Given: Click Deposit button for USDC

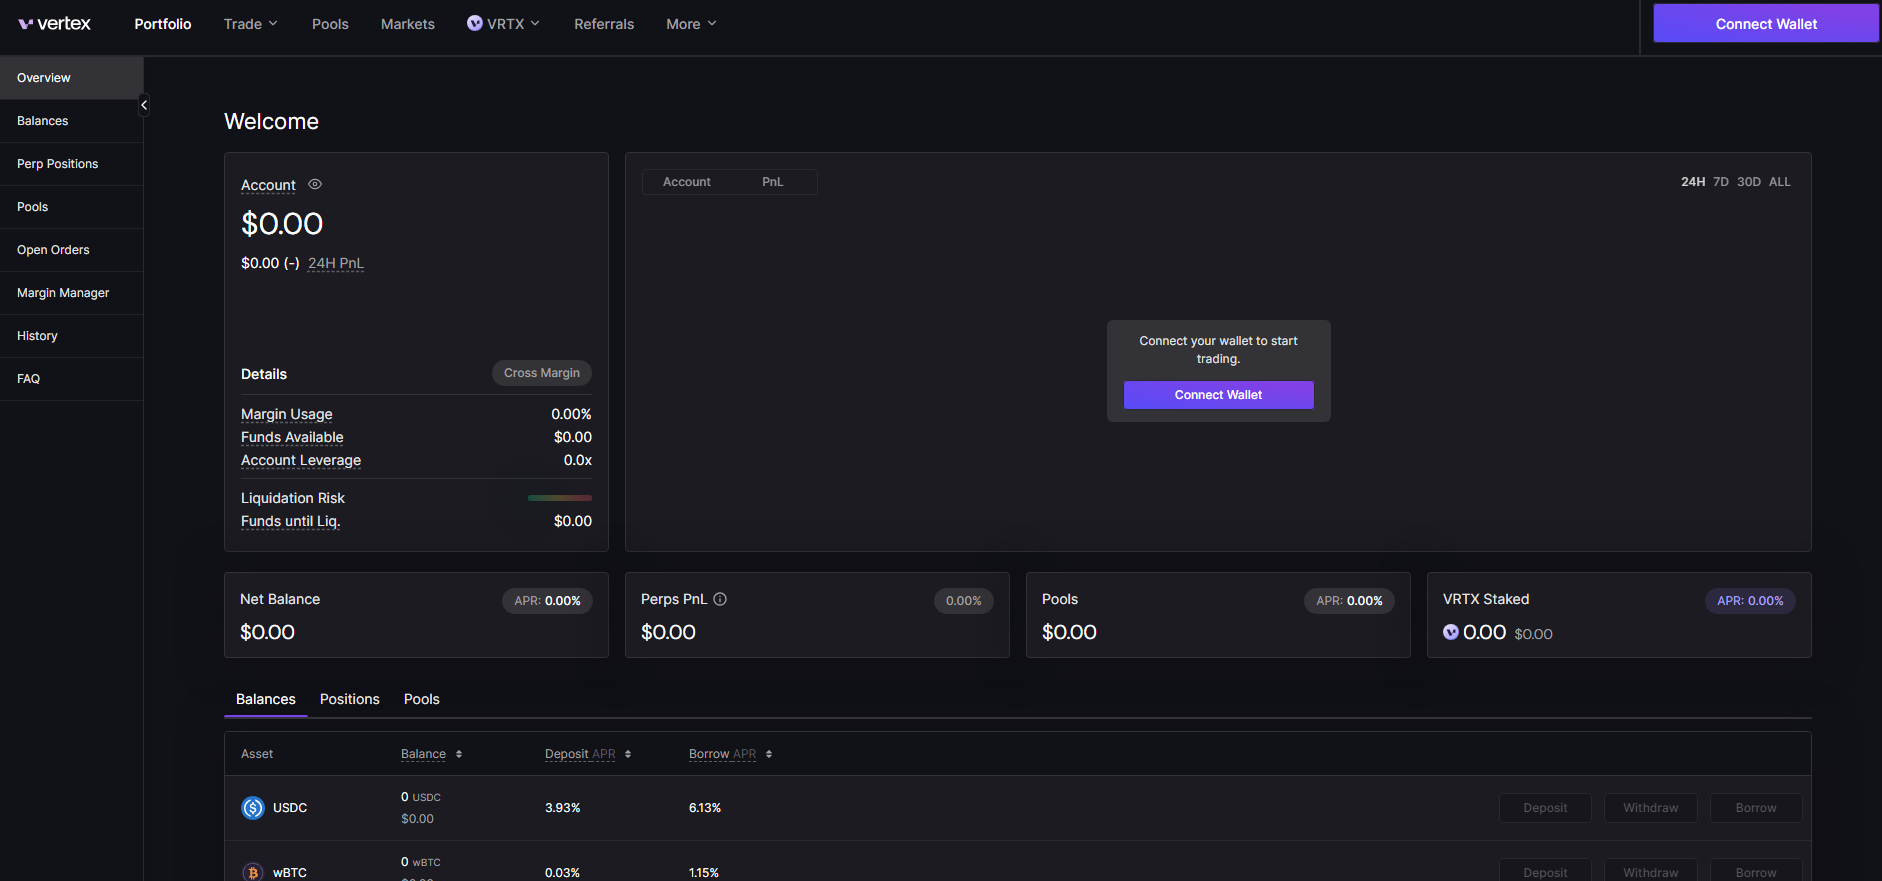Looking at the screenshot, I should pyautogui.click(x=1545, y=808).
